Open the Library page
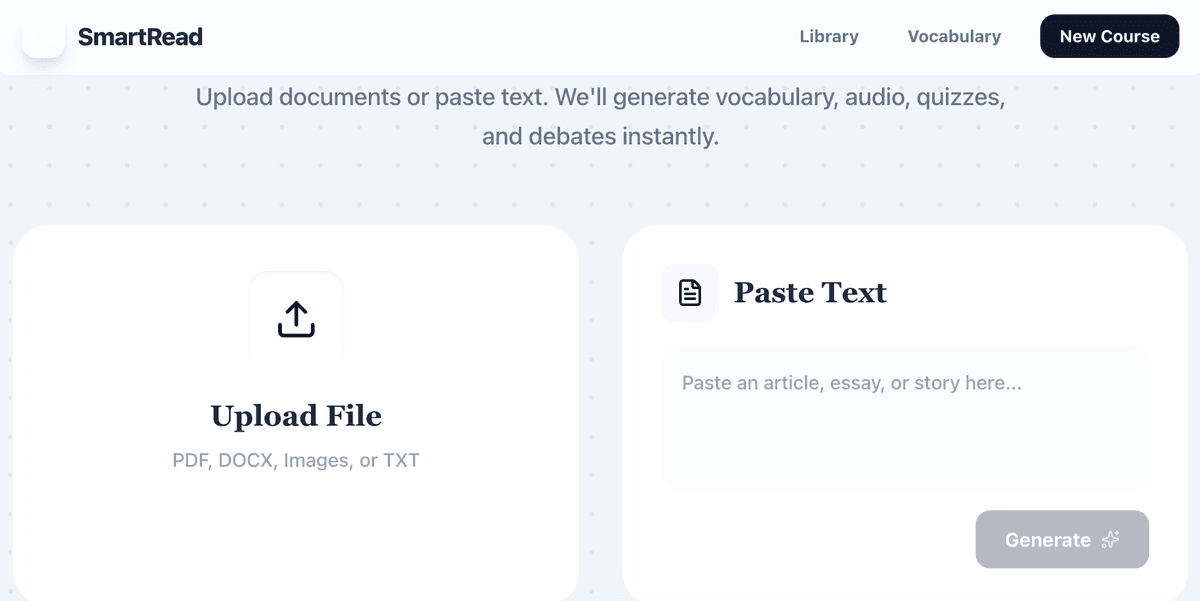The image size is (1200, 601). pyautogui.click(x=829, y=37)
